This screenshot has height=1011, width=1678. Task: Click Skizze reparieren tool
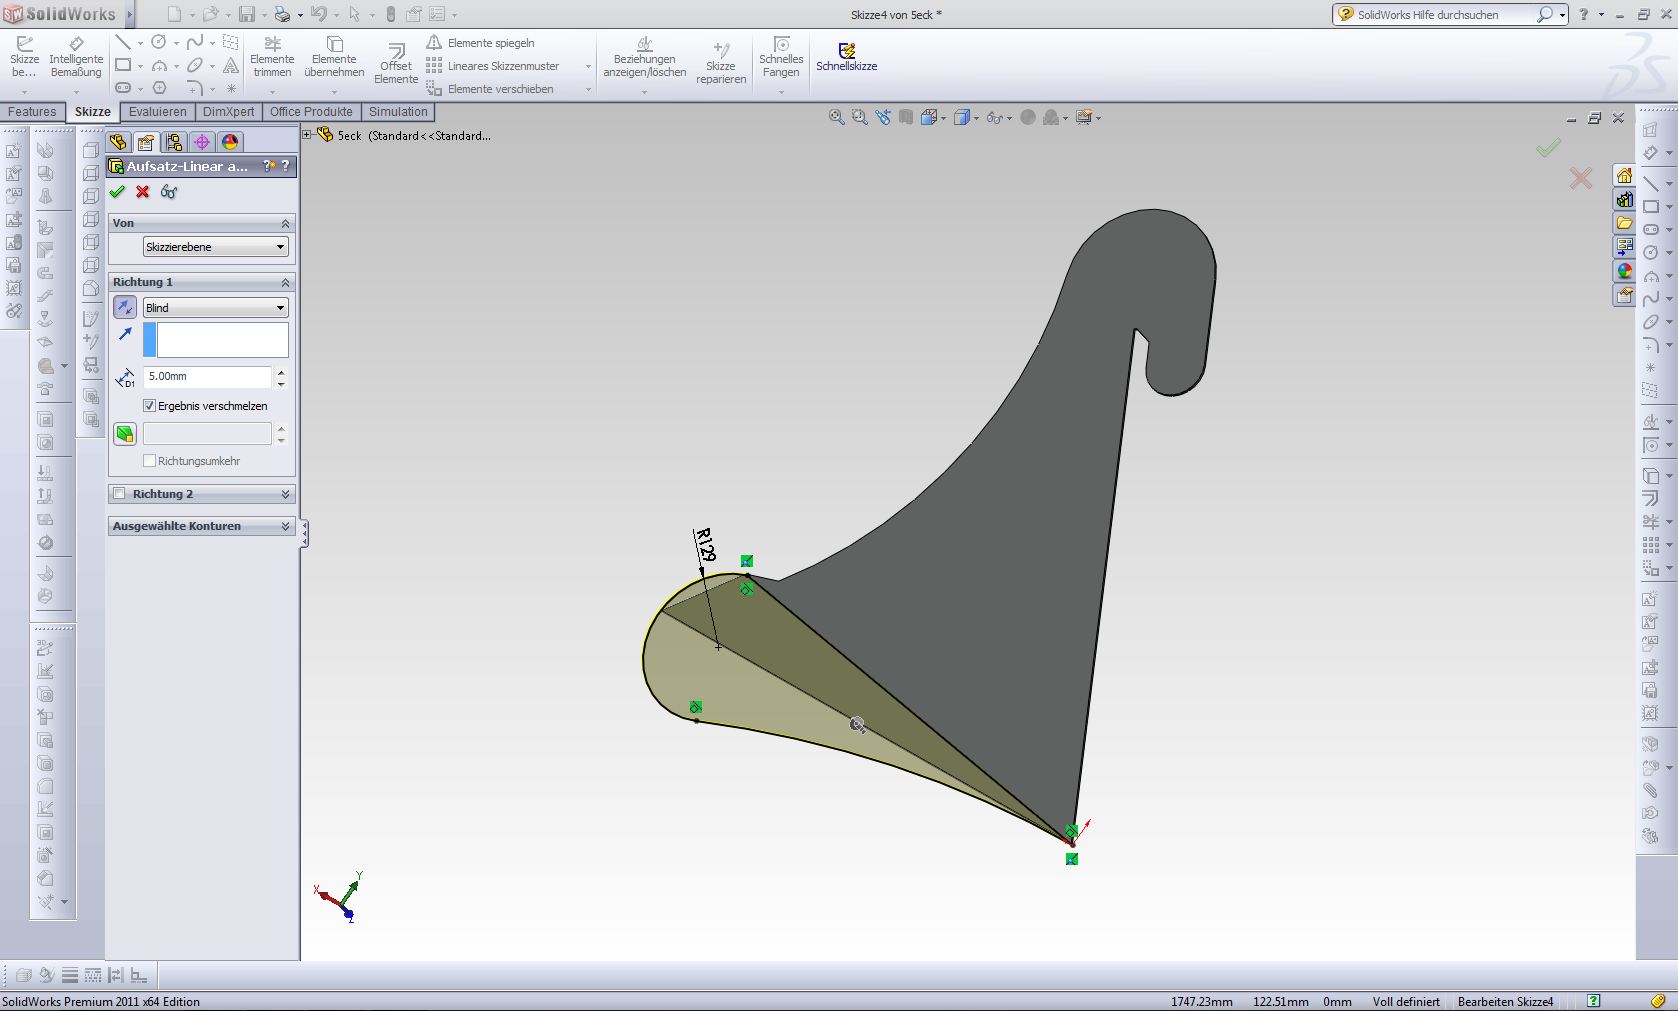pyautogui.click(x=721, y=63)
